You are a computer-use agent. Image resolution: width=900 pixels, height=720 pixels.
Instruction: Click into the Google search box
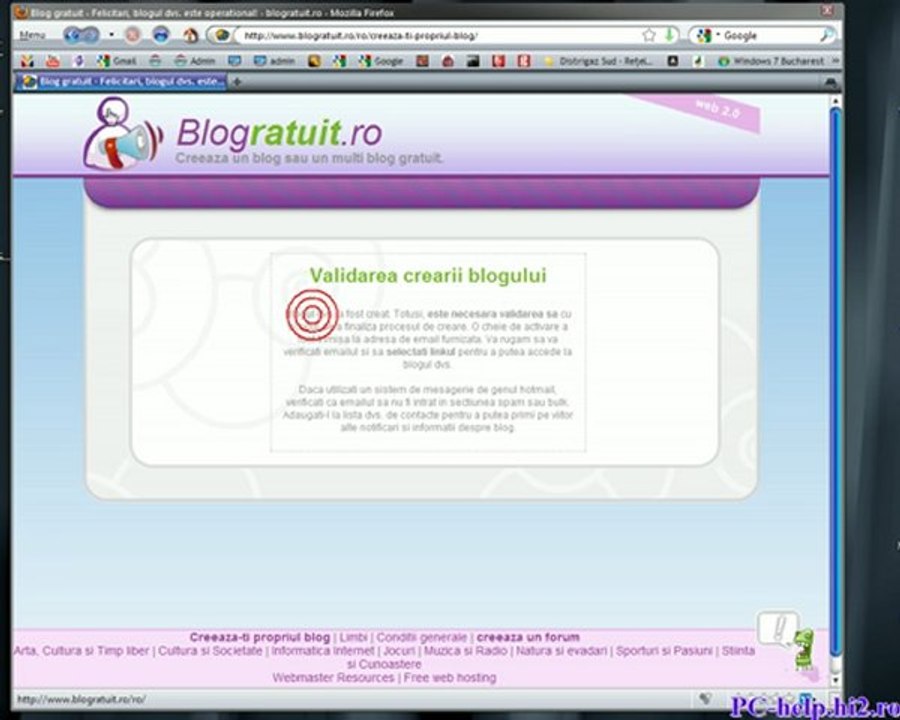click(769, 36)
